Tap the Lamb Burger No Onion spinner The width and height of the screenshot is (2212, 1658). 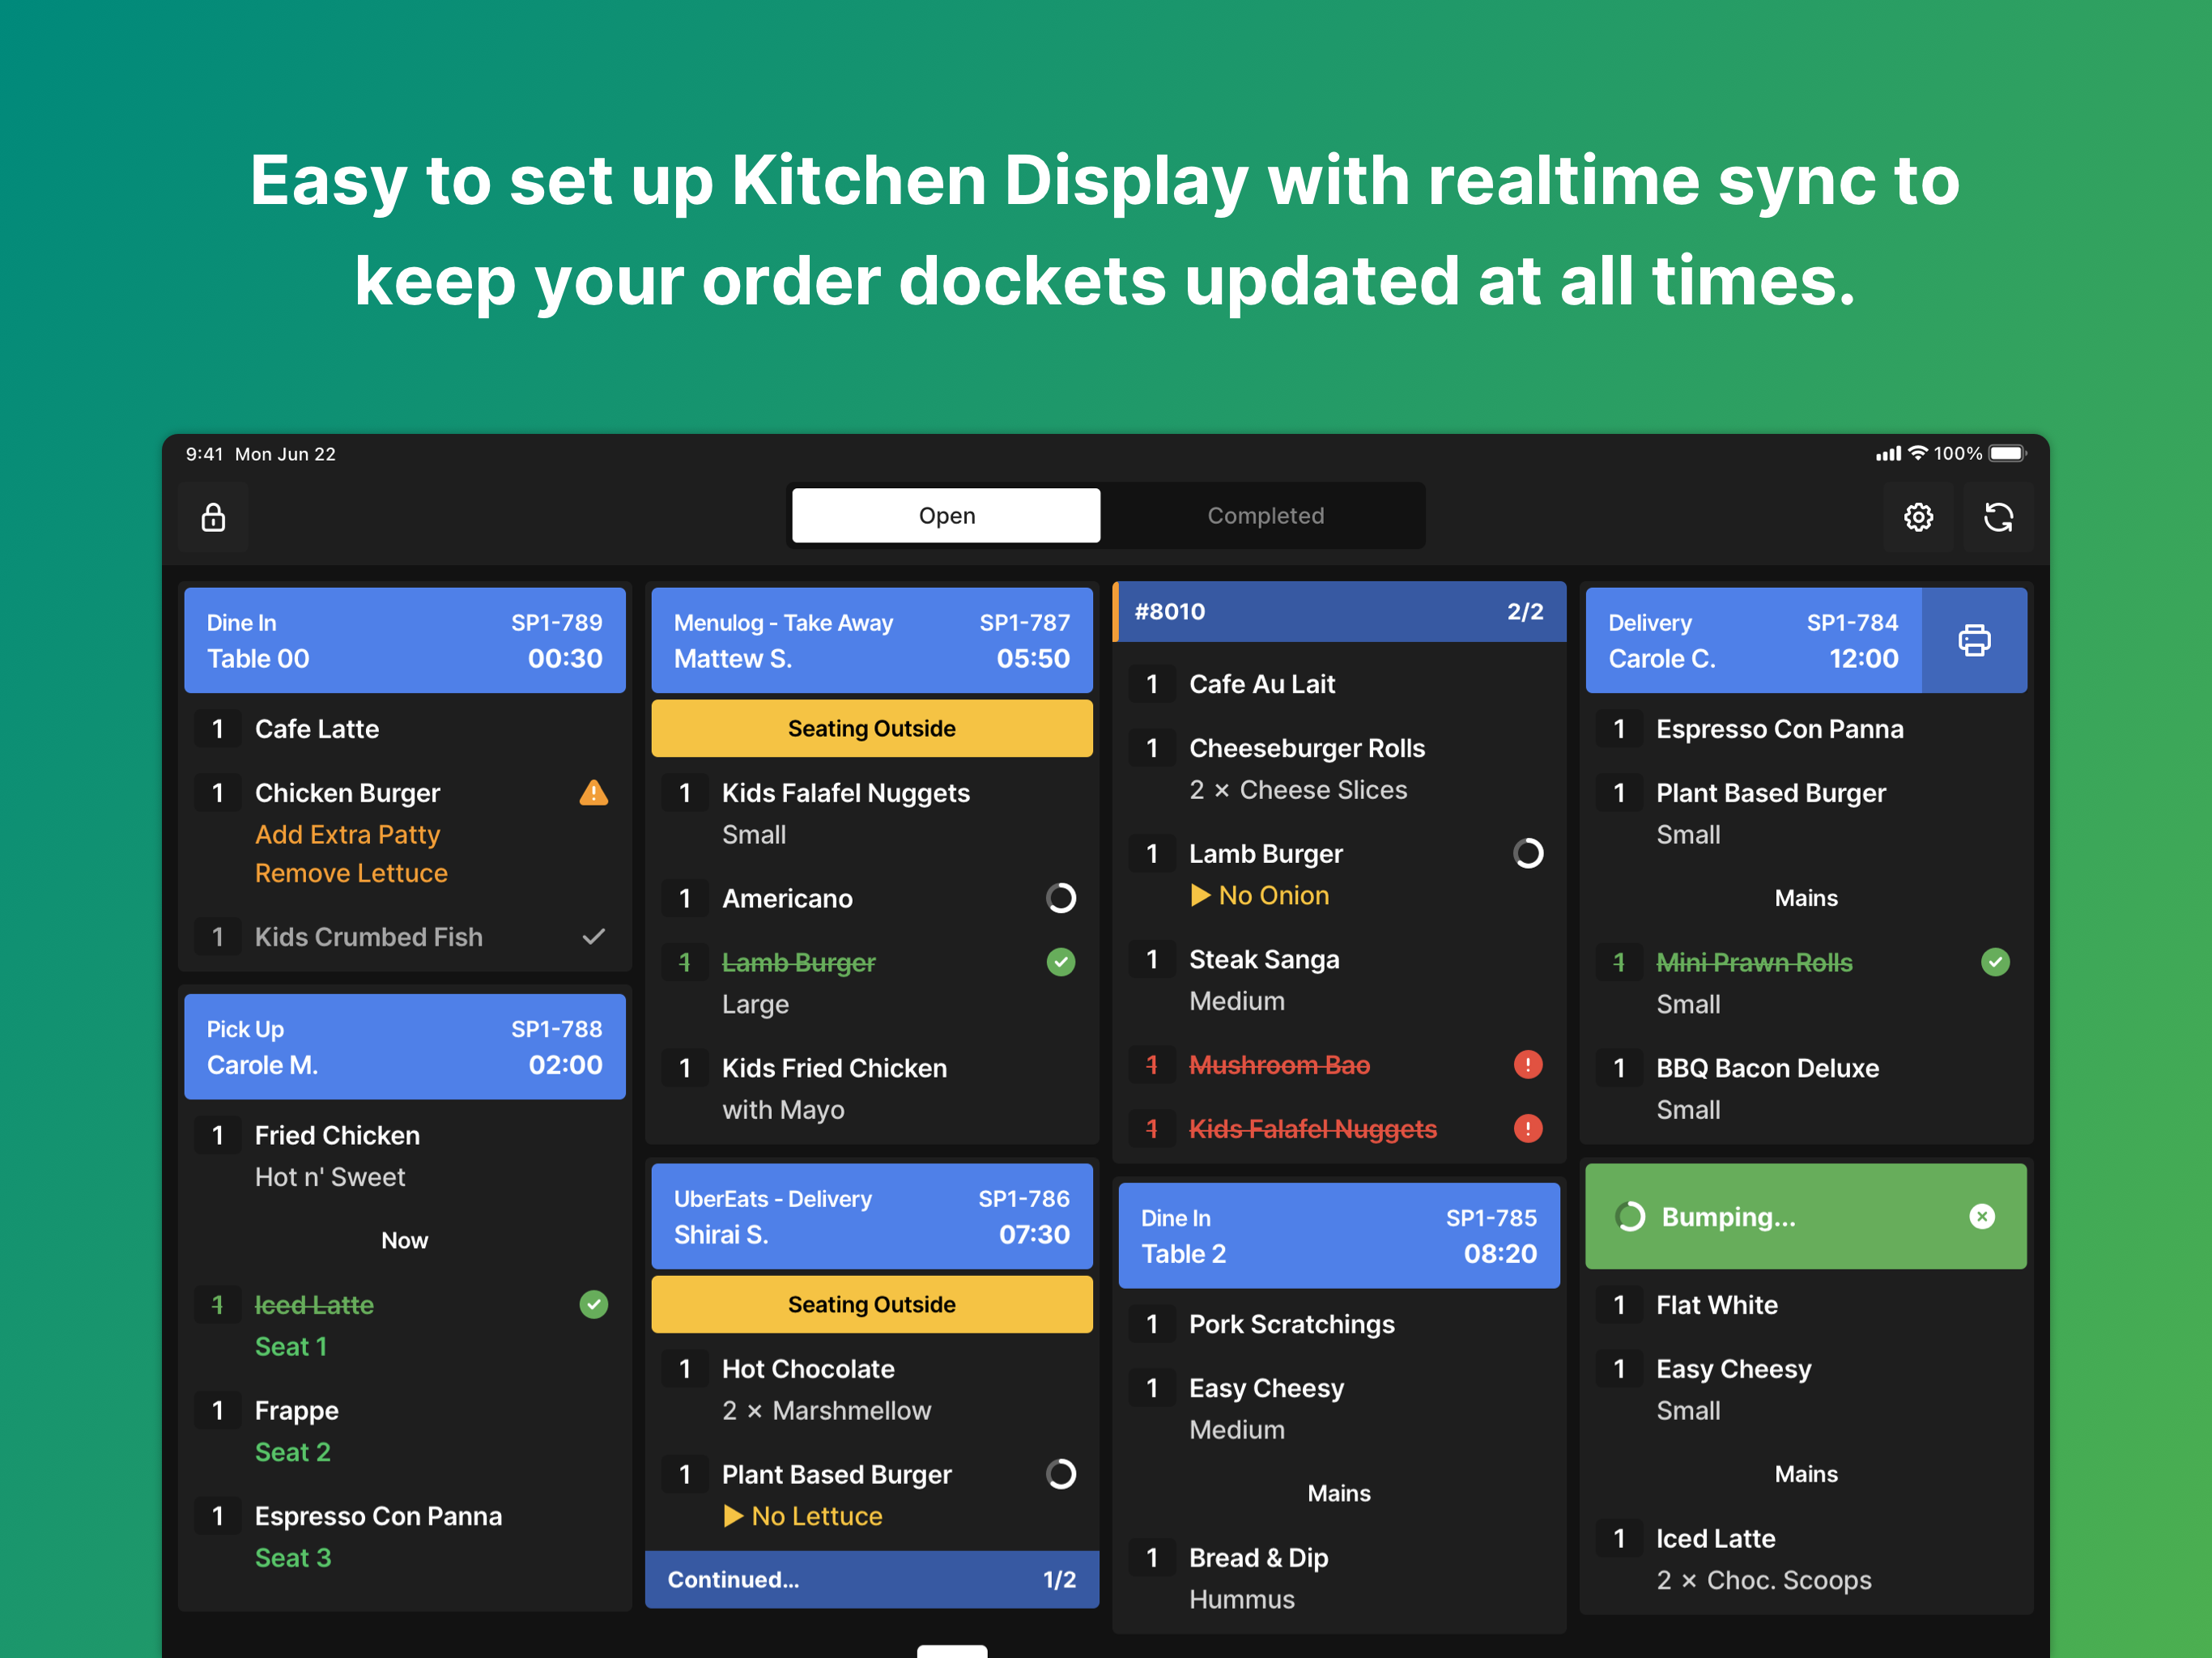pos(1528,853)
